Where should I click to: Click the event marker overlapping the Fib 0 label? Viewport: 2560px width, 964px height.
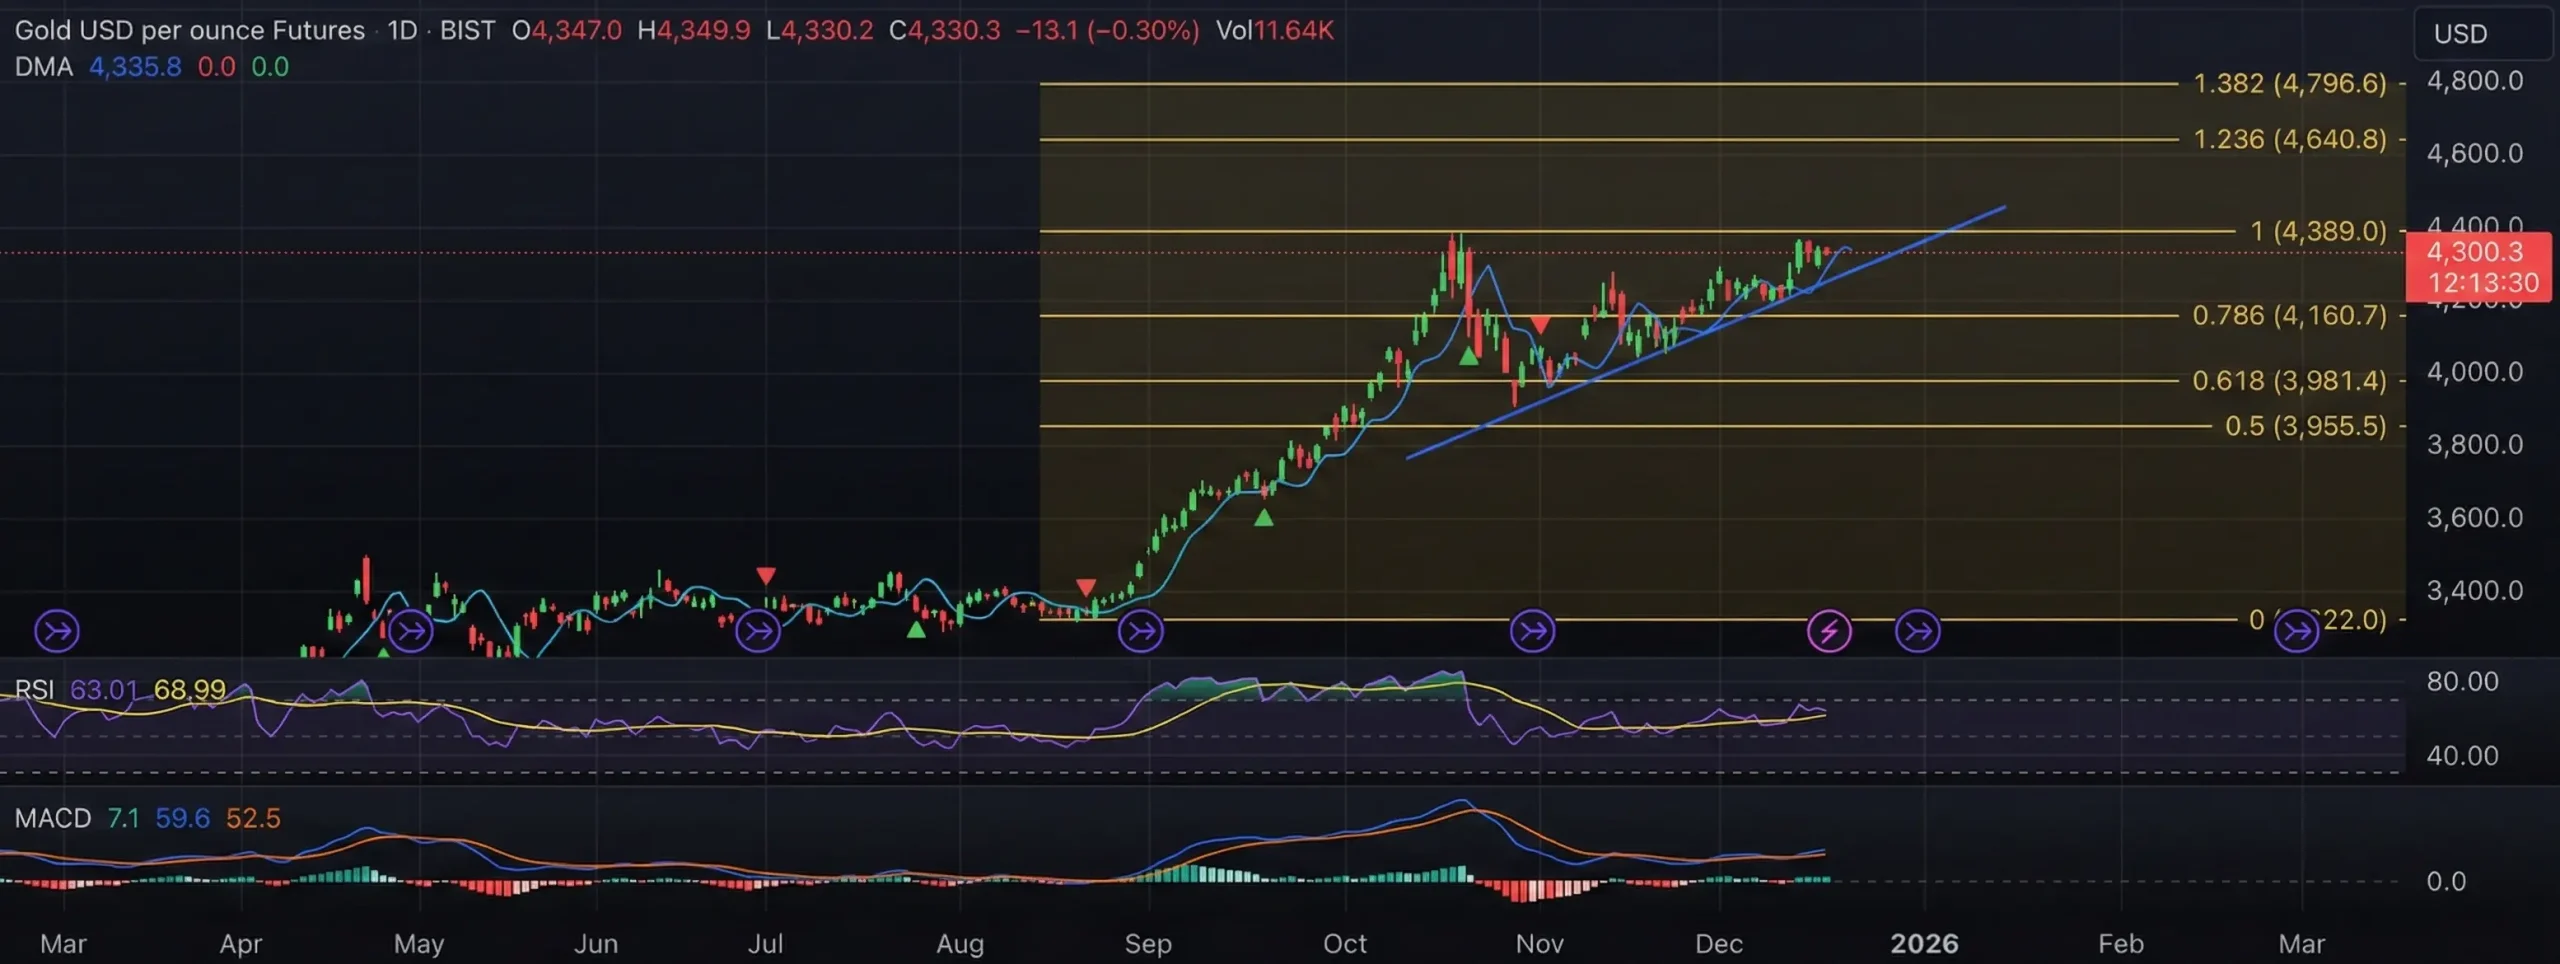[x=2297, y=631]
